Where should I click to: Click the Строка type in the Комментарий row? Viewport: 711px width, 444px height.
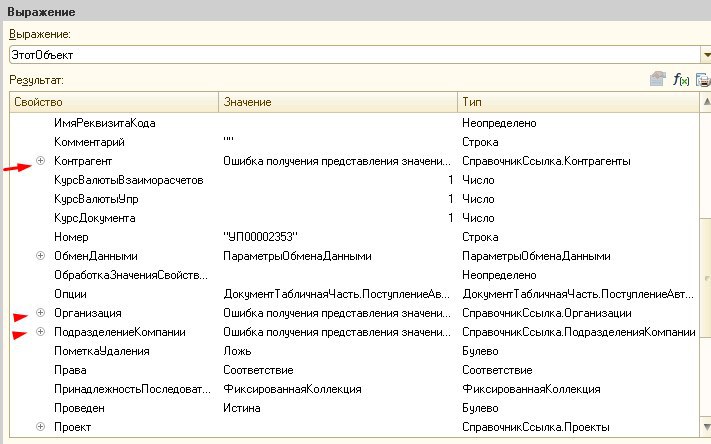[x=480, y=142]
